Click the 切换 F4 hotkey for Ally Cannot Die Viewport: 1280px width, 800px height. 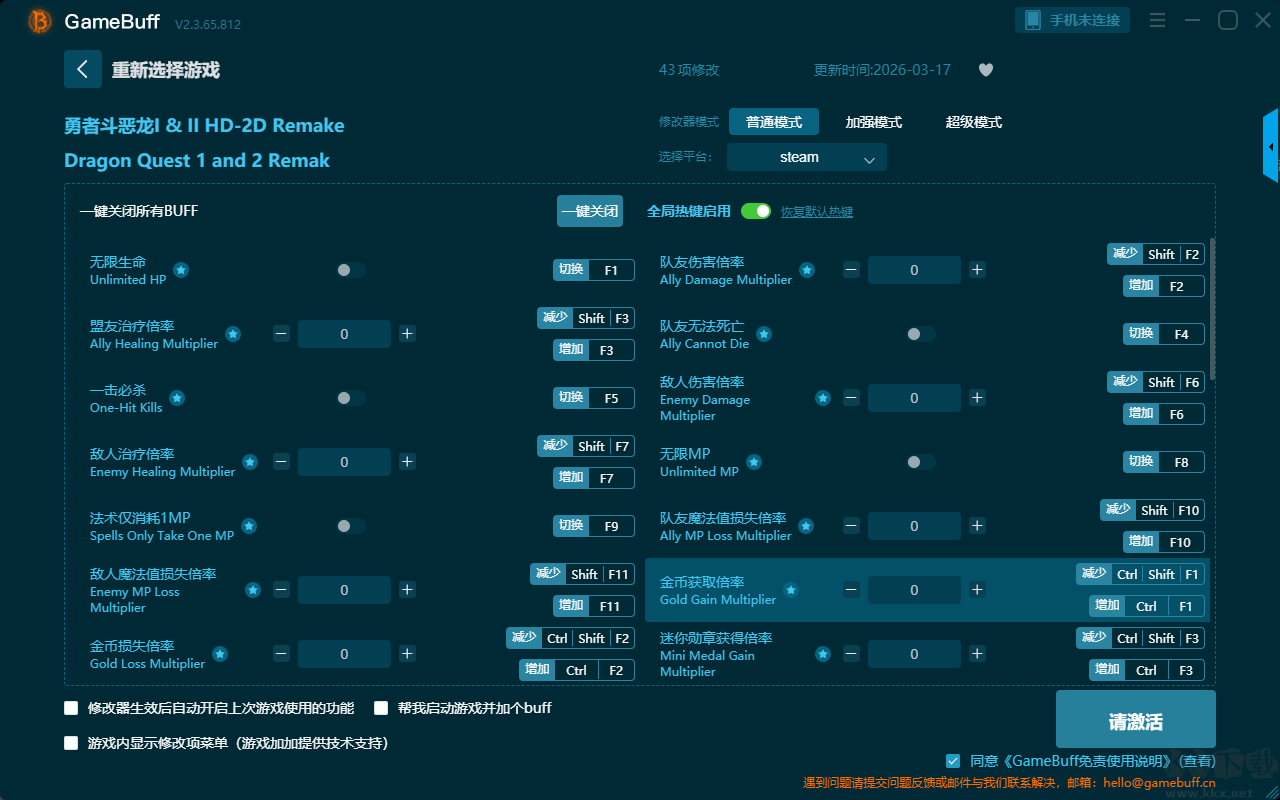[x=1164, y=334]
